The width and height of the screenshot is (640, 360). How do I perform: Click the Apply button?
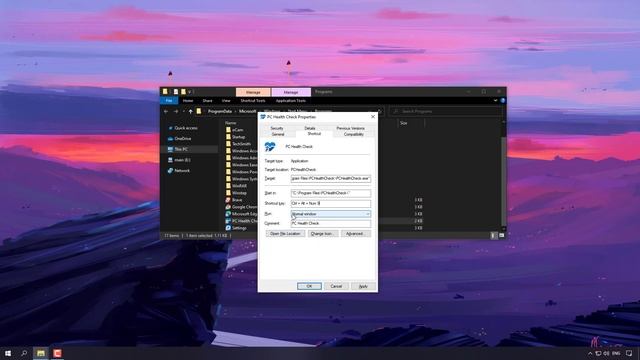click(x=363, y=286)
